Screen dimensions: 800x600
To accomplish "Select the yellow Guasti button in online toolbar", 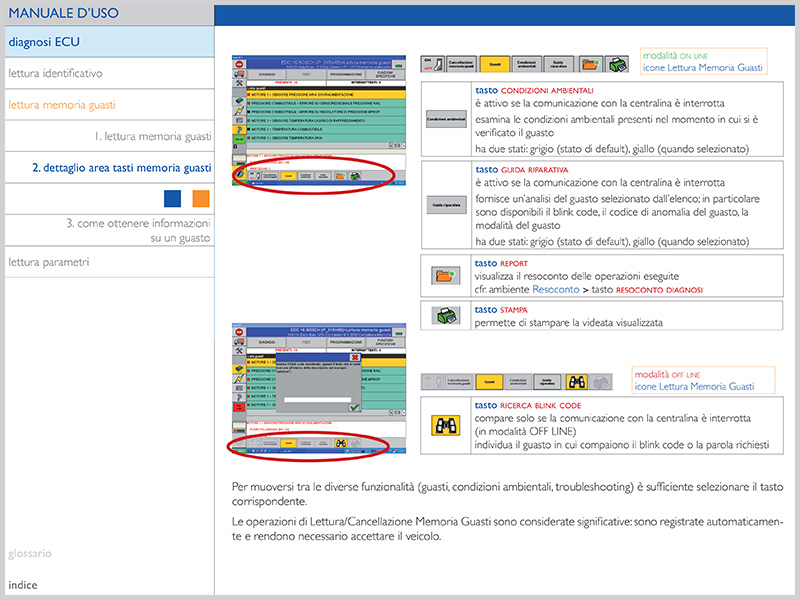I will pos(493,63).
